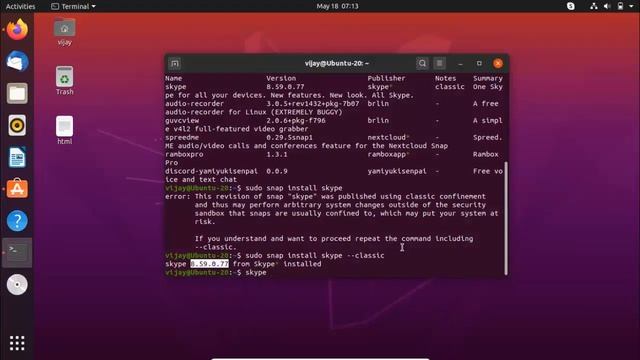Viewport: 640px width, 360px height.
Task: Click the '3.0.5+rev1432+pkg-7b07' version text
Action: [x=313, y=104]
